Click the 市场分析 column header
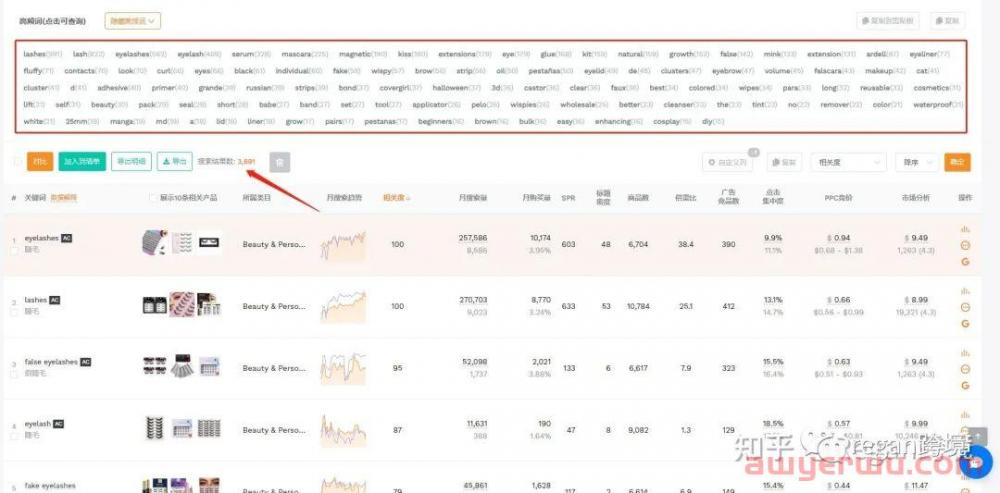The height and width of the screenshot is (493, 1000). tap(918, 198)
